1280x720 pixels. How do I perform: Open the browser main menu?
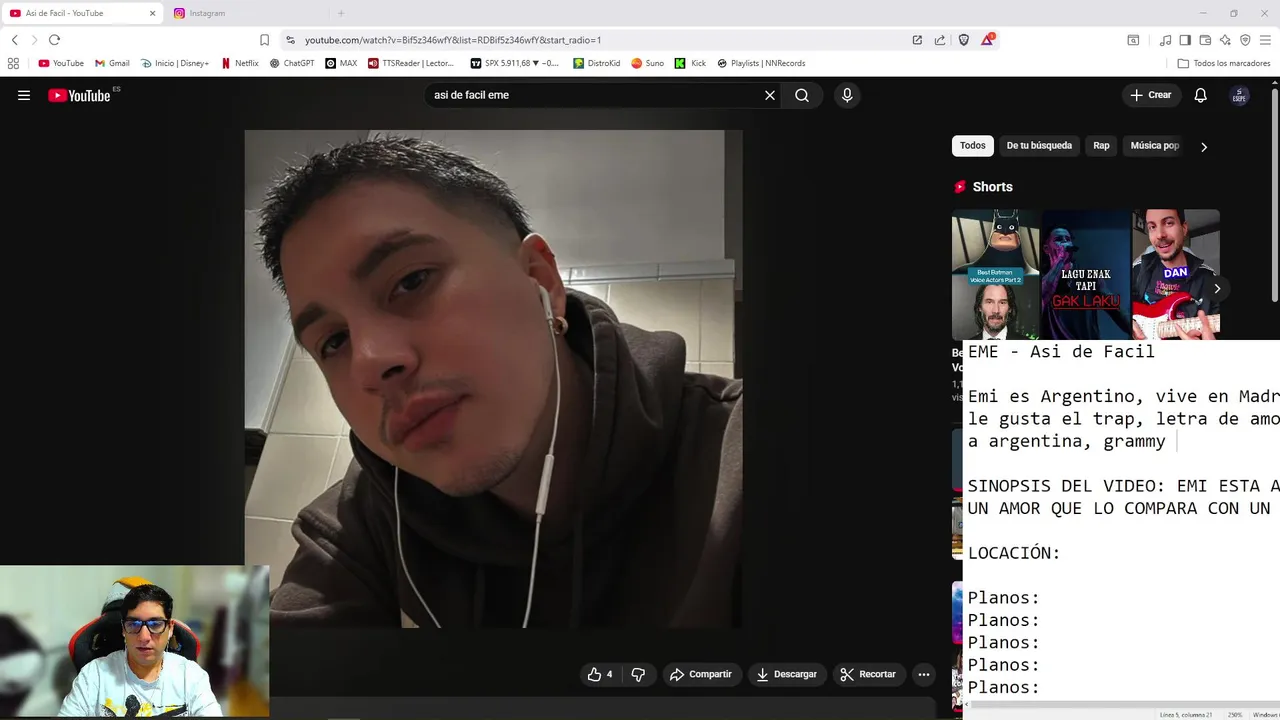(1265, 40)
